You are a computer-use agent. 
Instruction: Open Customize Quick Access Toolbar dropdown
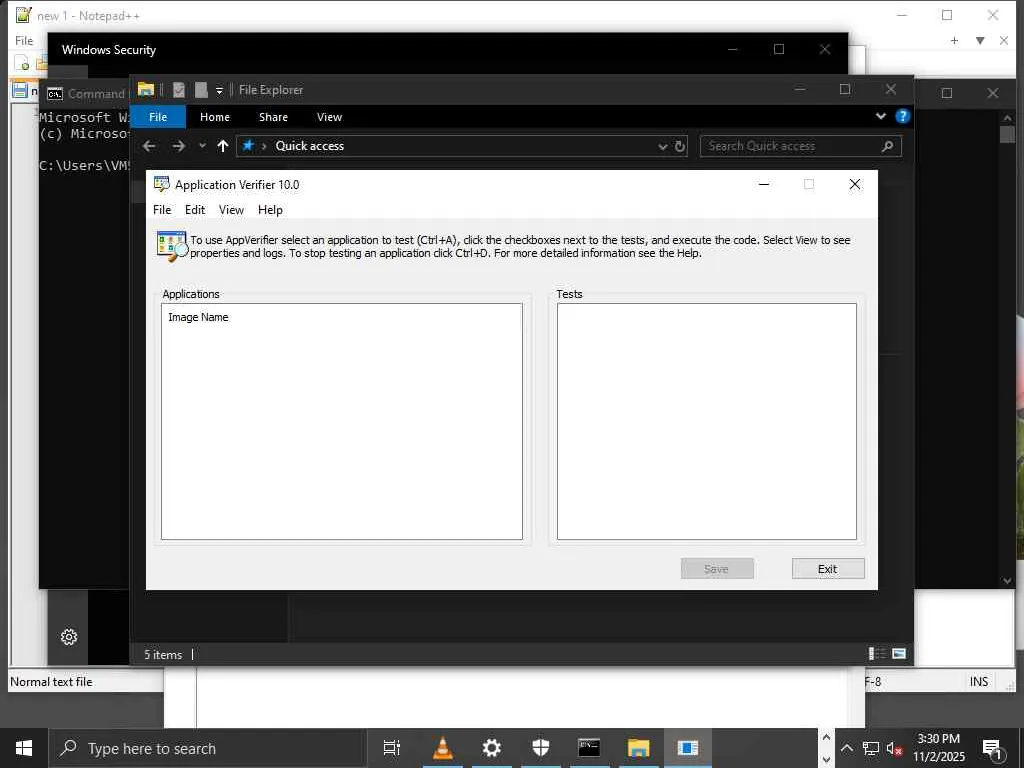(219, 90)
